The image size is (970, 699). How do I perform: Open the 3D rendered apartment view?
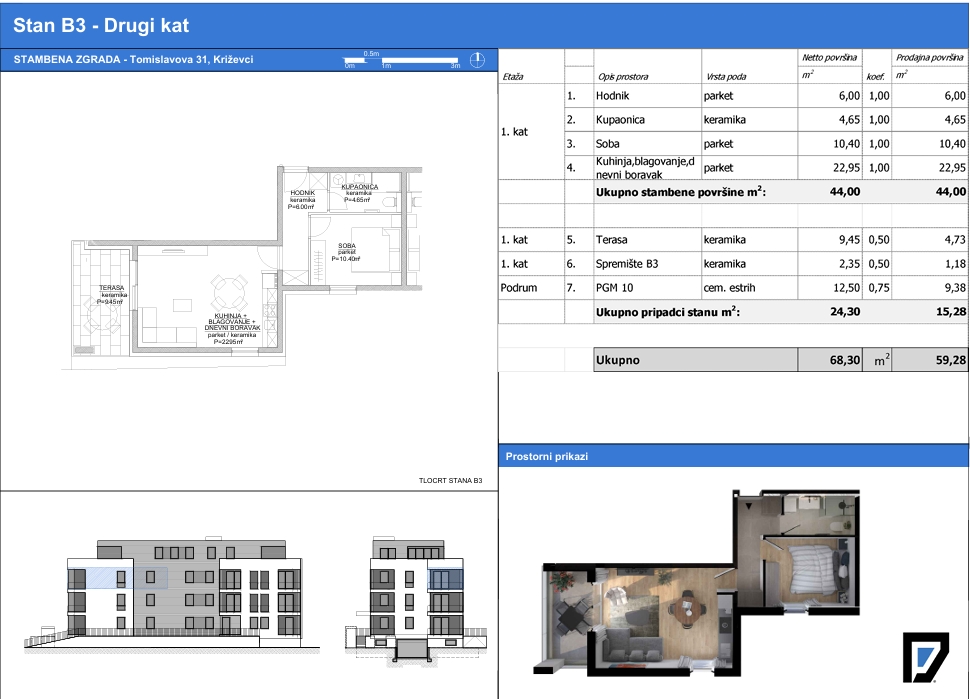pos(697,581)
